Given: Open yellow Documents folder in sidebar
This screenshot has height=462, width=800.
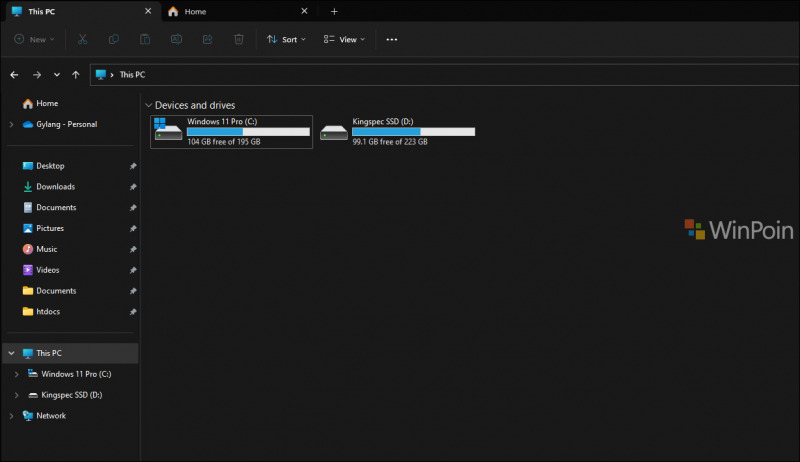Looking at the screenshot, I should tap(56, 291).
